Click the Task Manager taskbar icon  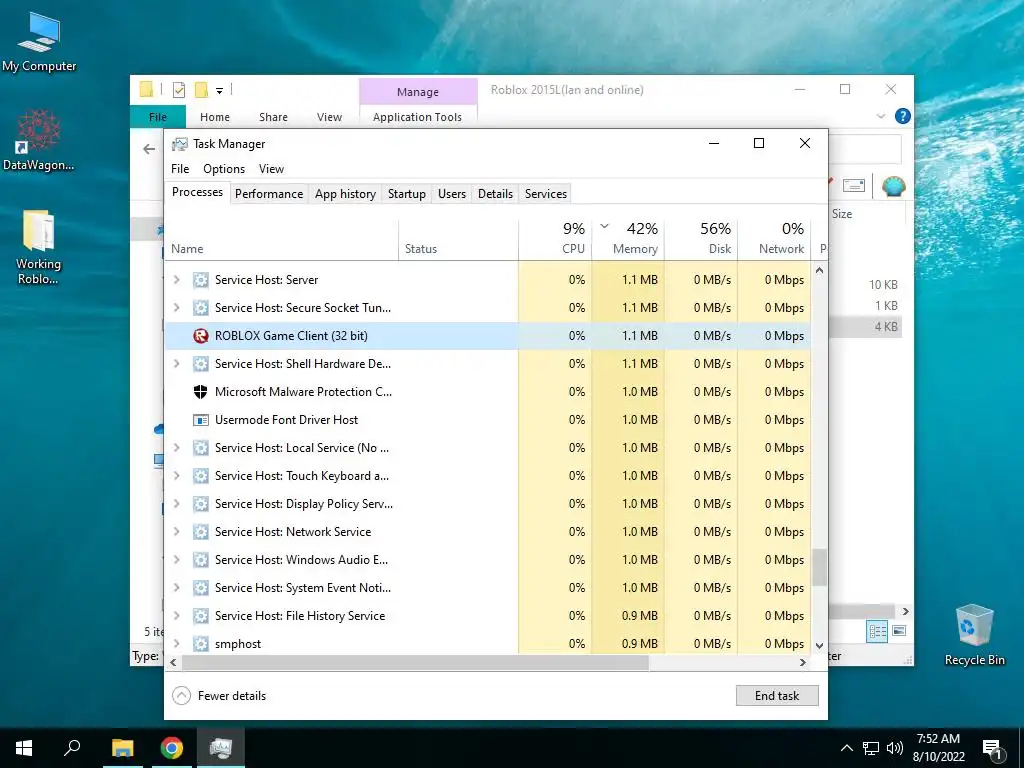click(x=221, y=748)
